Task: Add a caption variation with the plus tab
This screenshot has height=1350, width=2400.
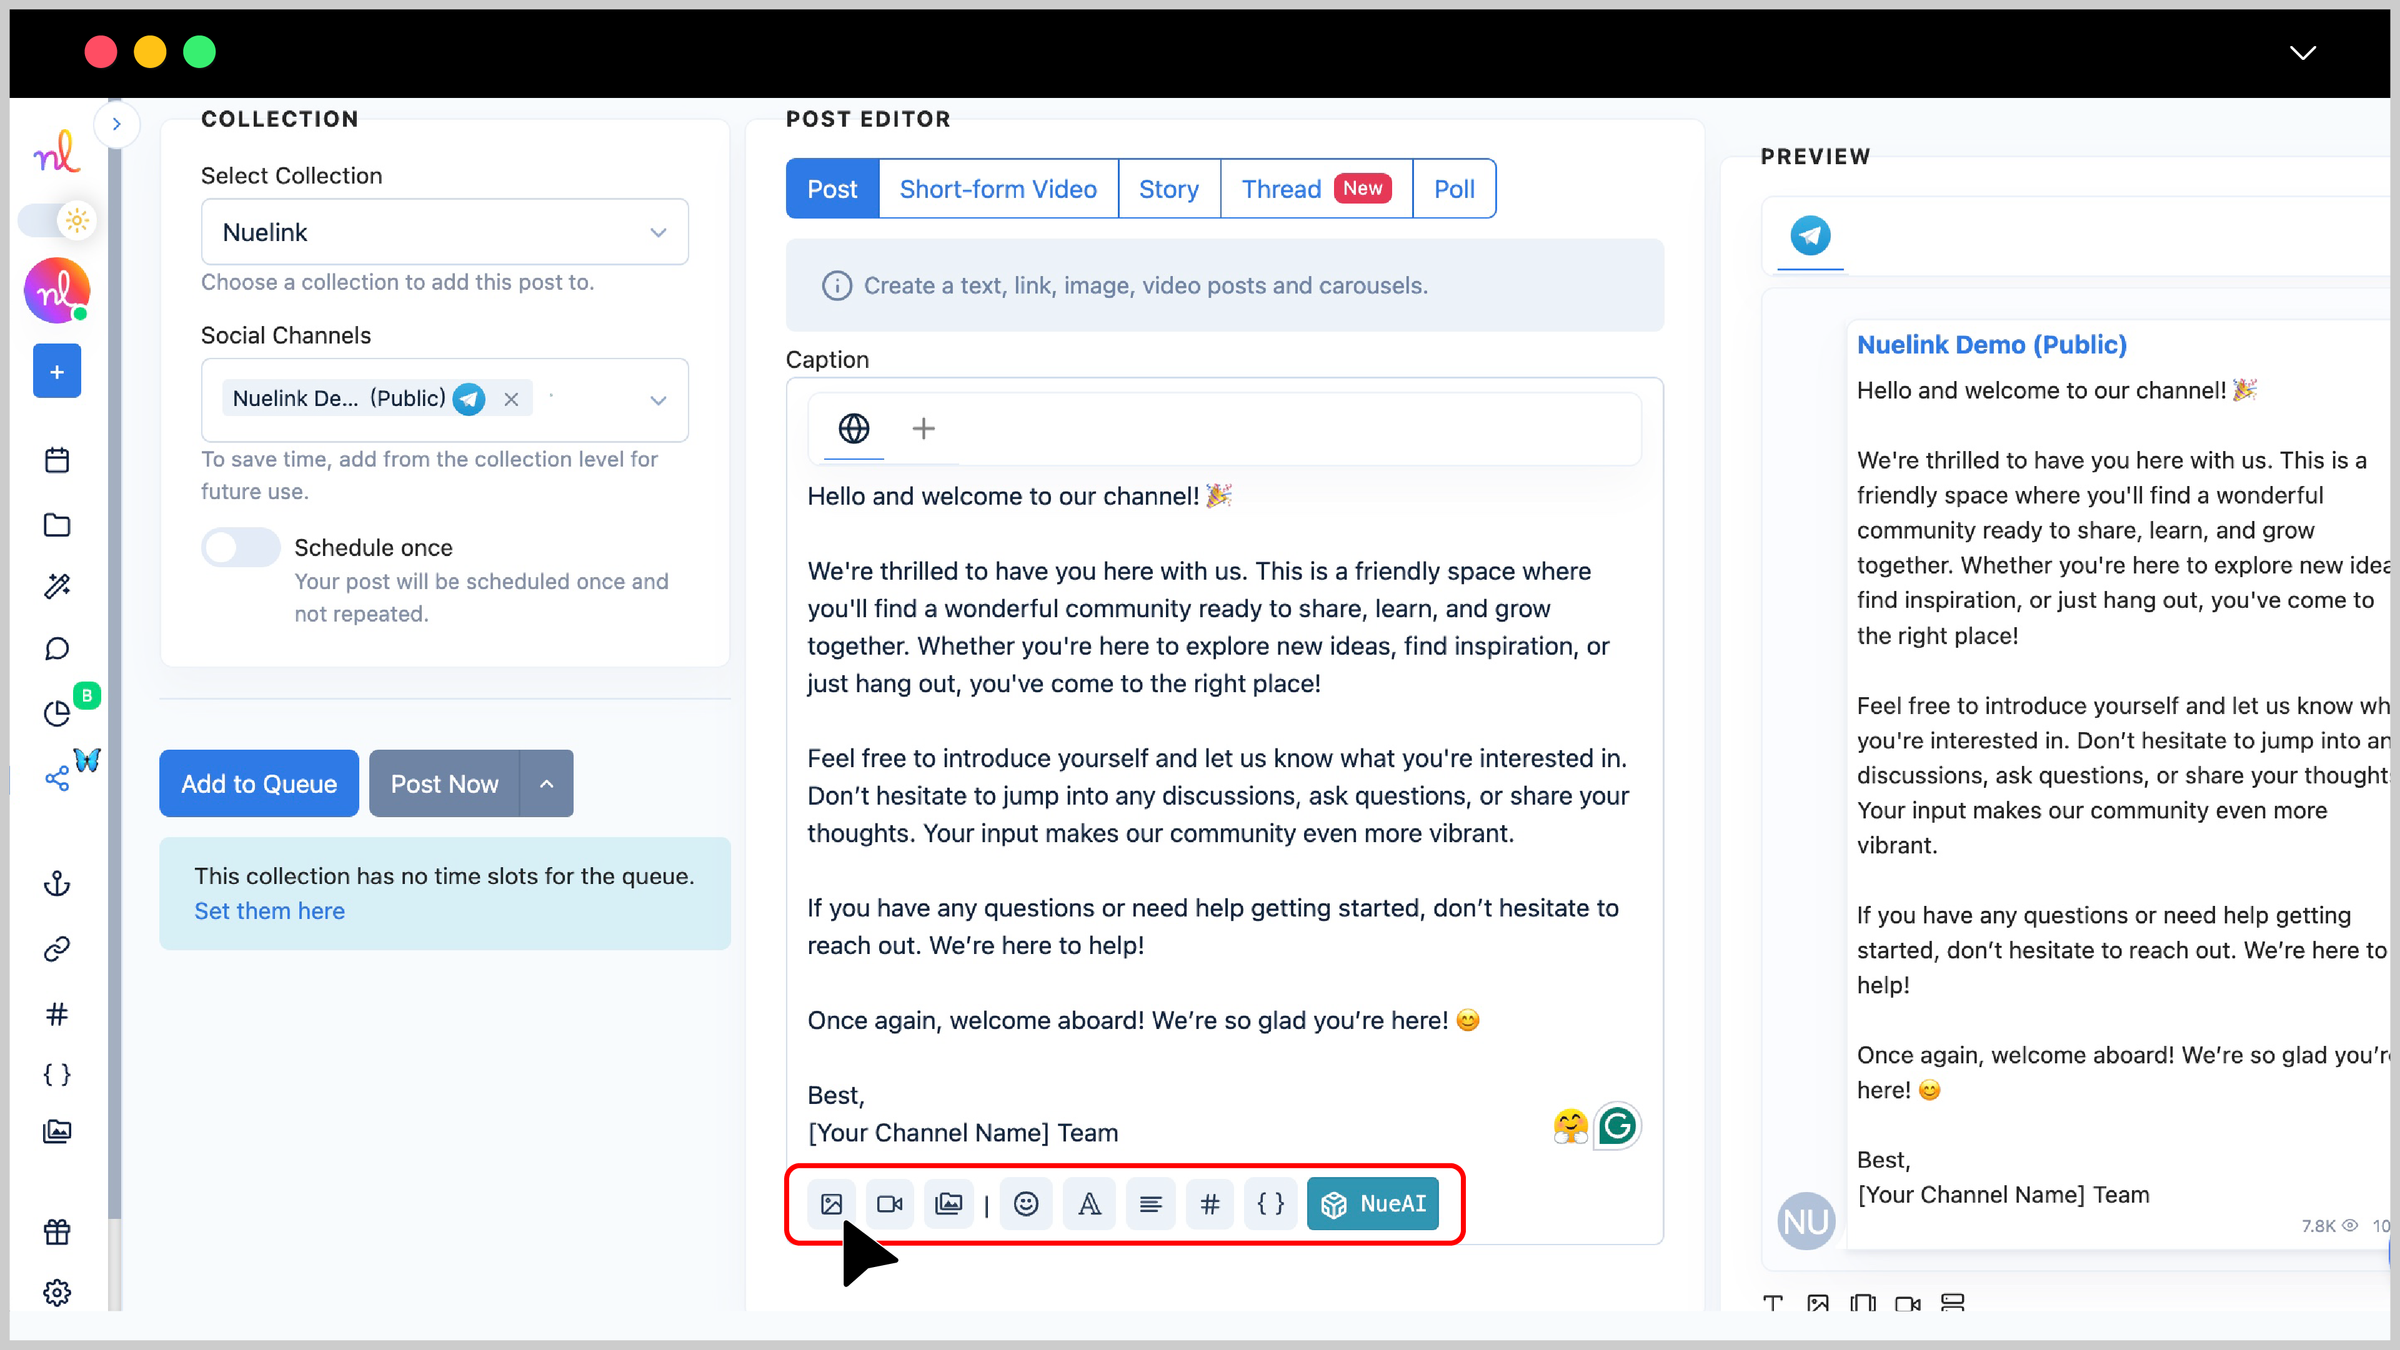Action: (x=923, y=429)
